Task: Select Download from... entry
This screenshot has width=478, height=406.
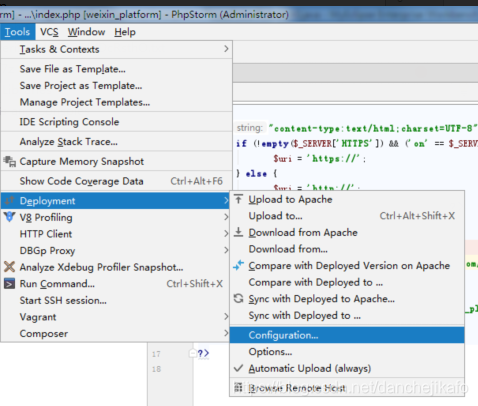Action: click(x=347, y=249)
